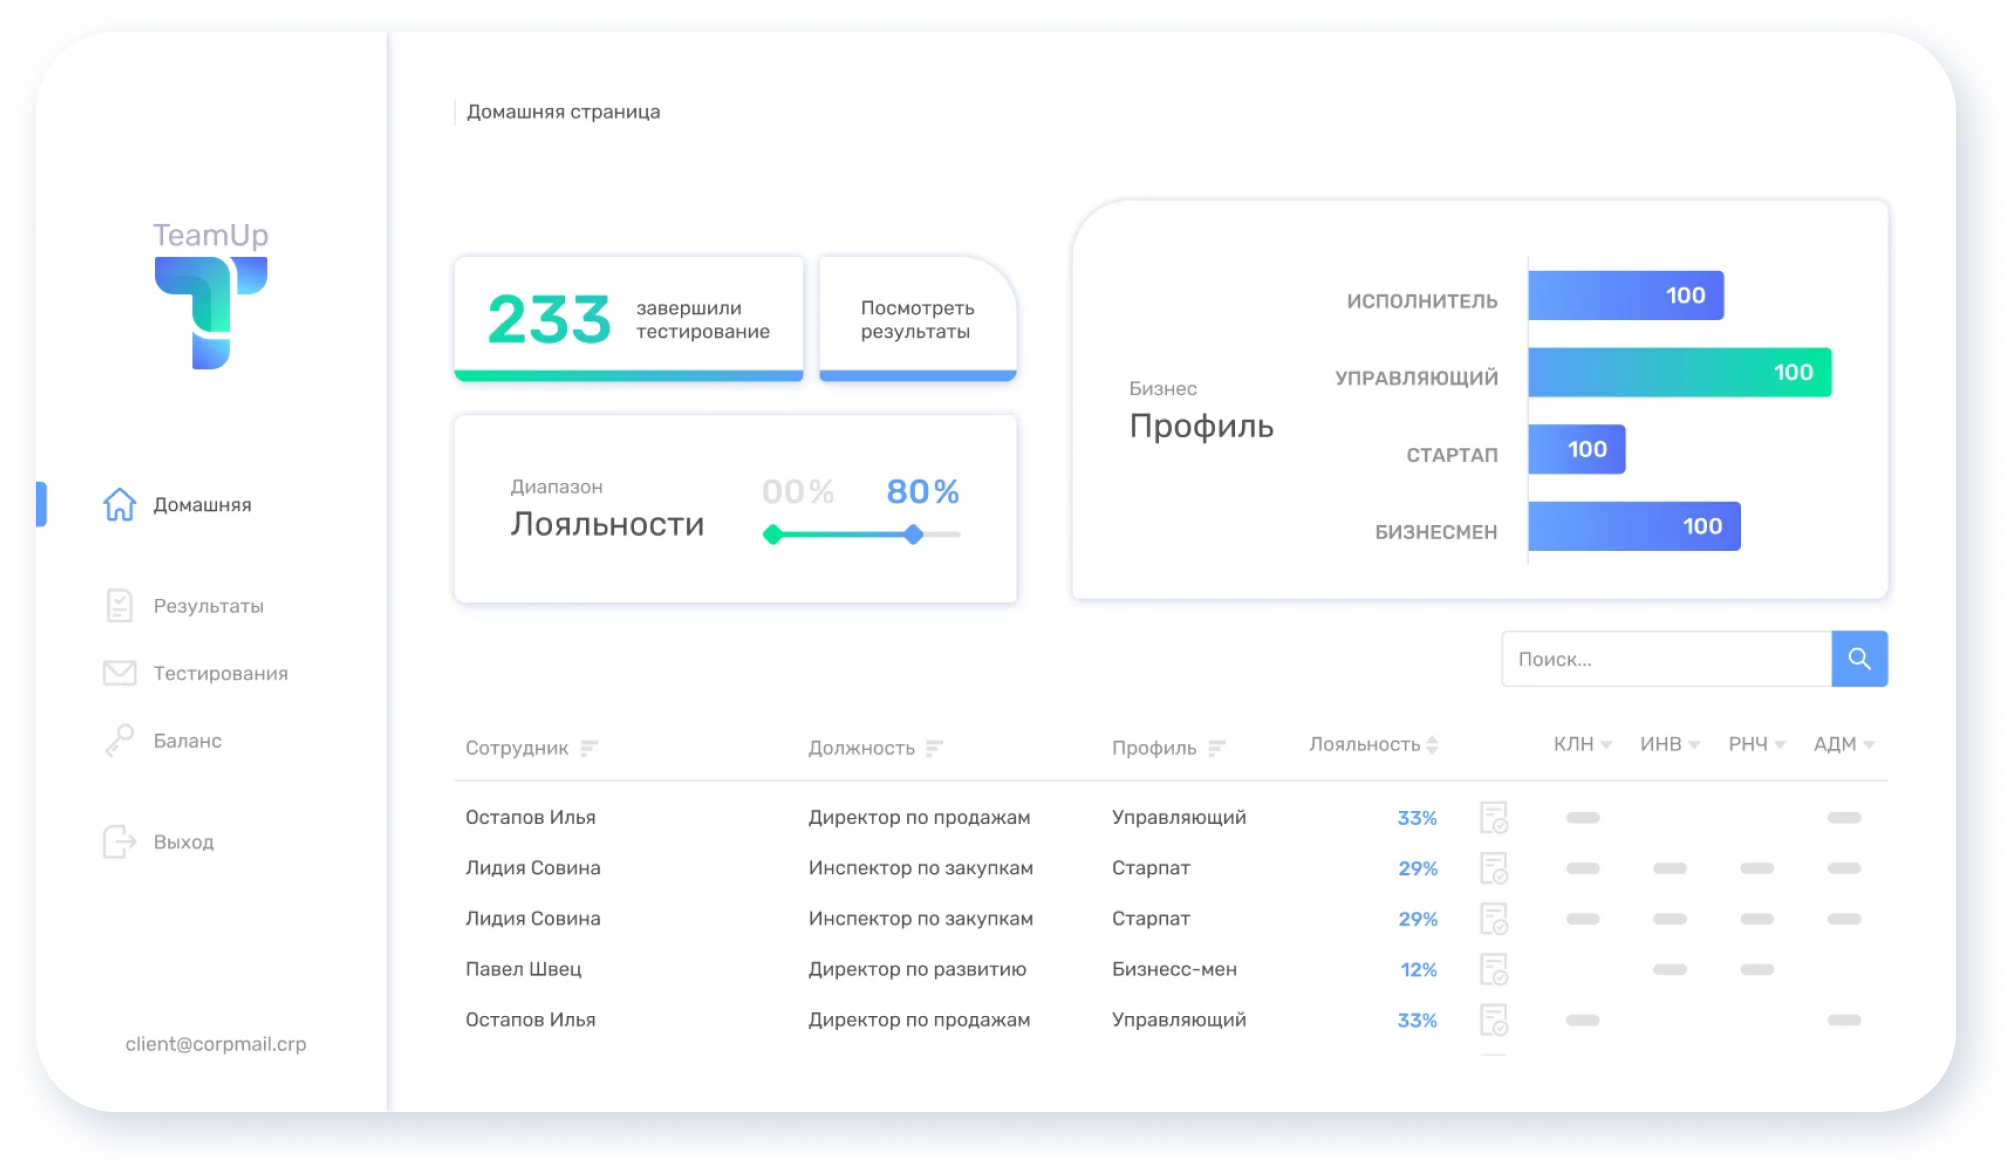Click the Результаты checklist document icon
2016x1176 pixels.
(119, 605)
